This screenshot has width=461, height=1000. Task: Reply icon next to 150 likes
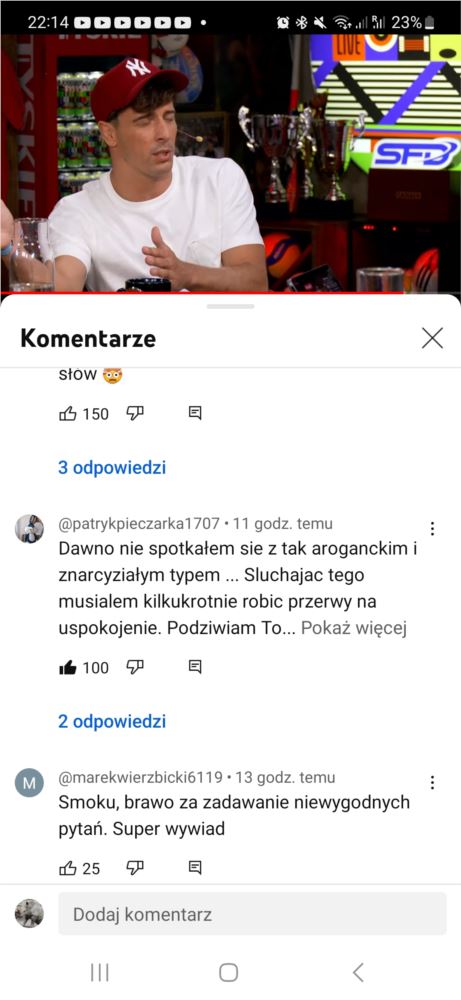195,413
